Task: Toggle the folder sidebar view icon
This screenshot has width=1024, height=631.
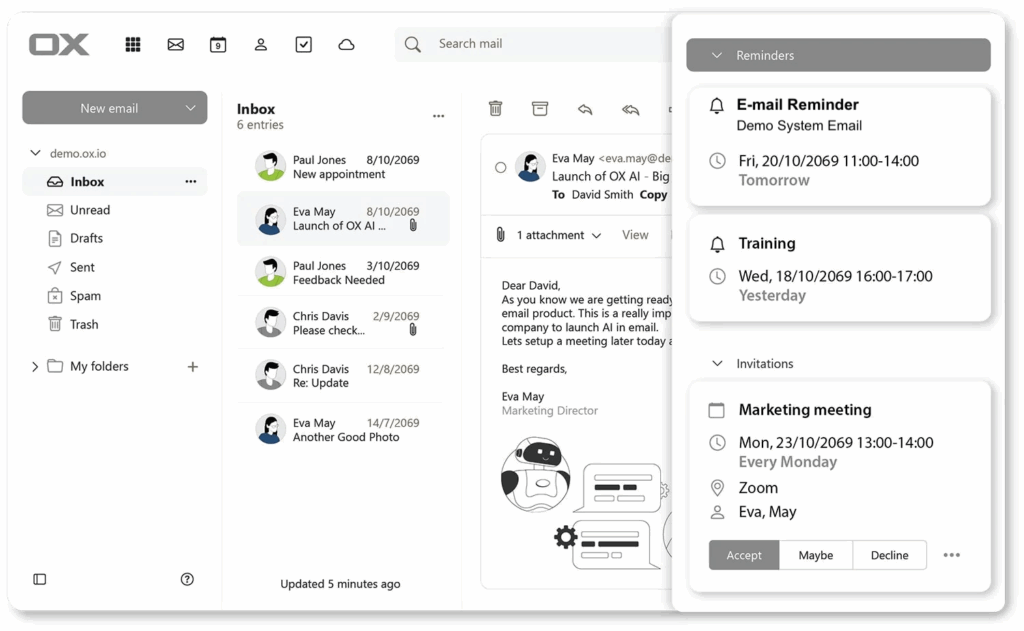Action: tap(40, 579)
